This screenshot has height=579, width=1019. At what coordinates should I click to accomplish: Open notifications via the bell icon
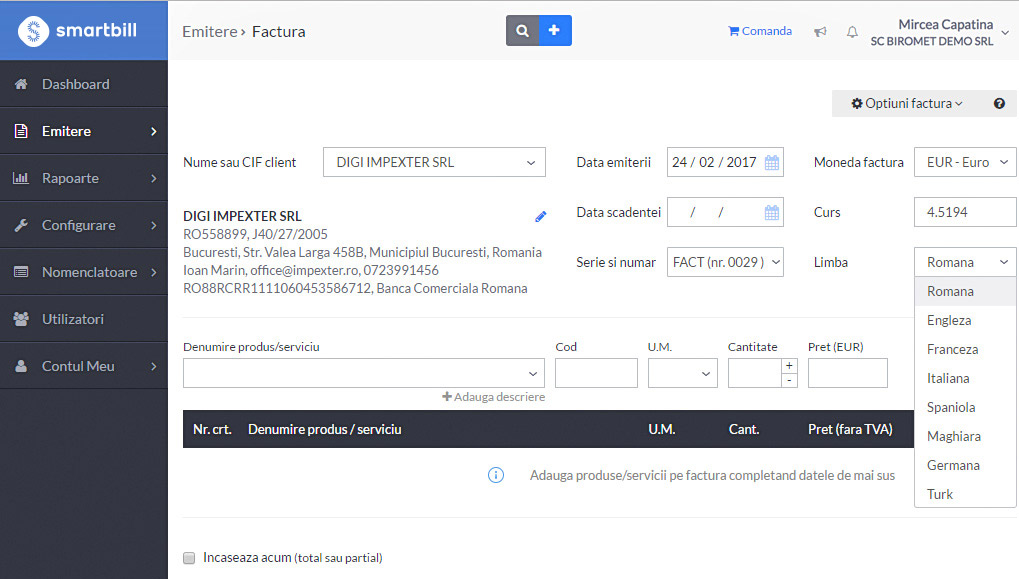tap(852, 32)
